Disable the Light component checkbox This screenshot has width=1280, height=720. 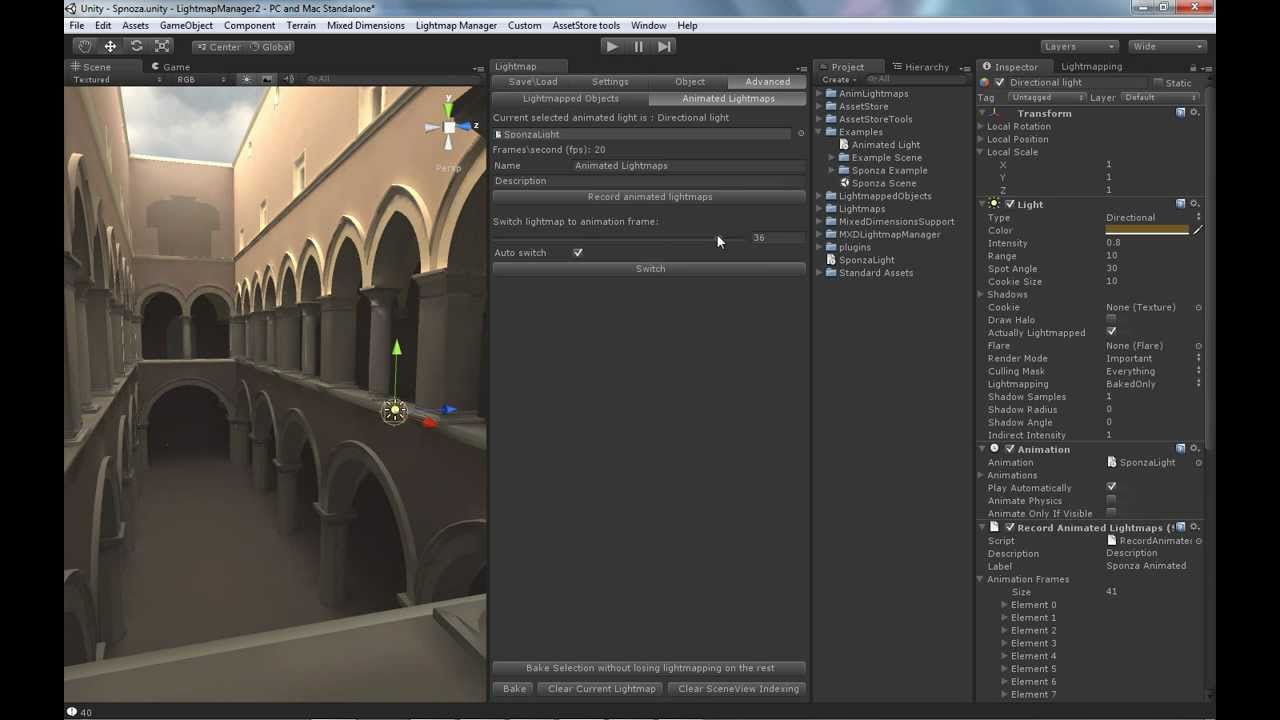(x=1009, y=204)
